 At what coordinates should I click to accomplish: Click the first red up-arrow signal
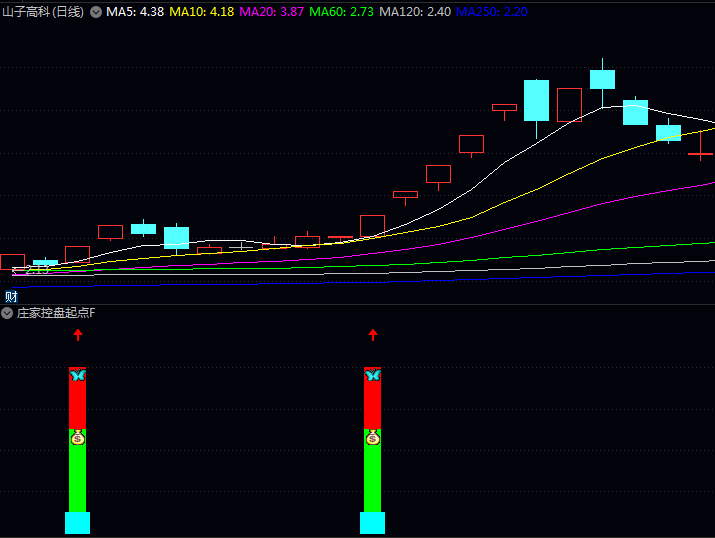click(78, 335)
